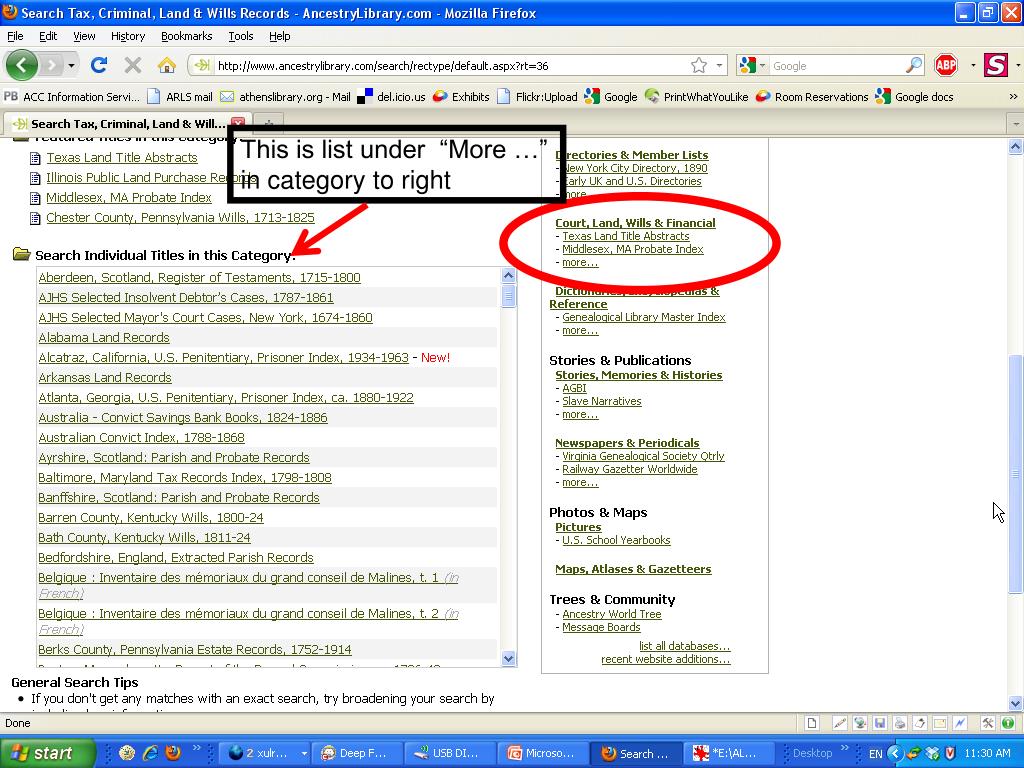
Task: Open the Adblock Plus dropdown arrow
Action: tap(973, 65)
